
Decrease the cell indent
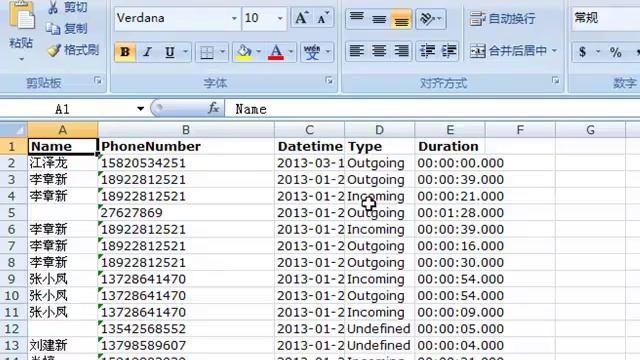tap(427, 51)
